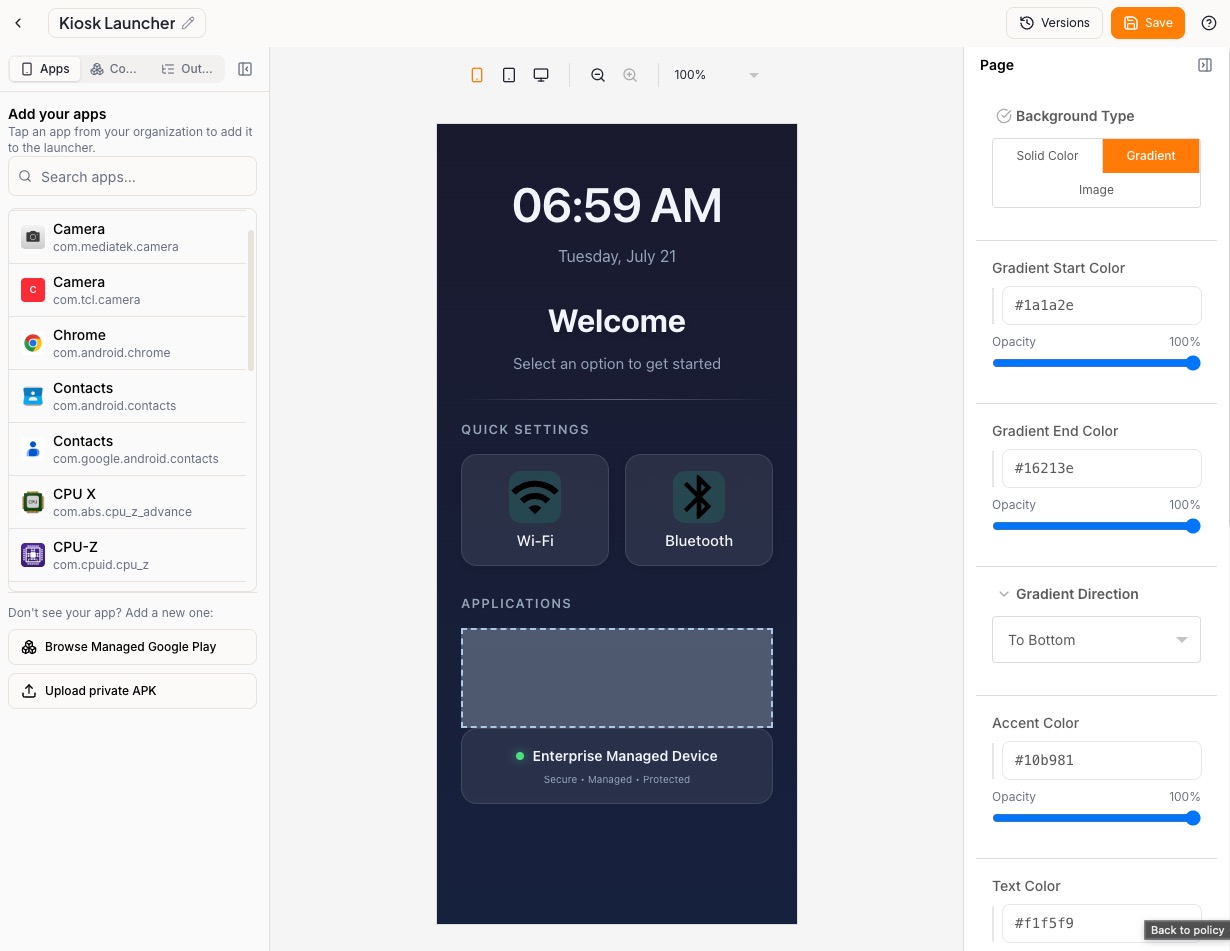
Task: Collapse the Gradient Direction section
Action: (x=1004, y=594)
